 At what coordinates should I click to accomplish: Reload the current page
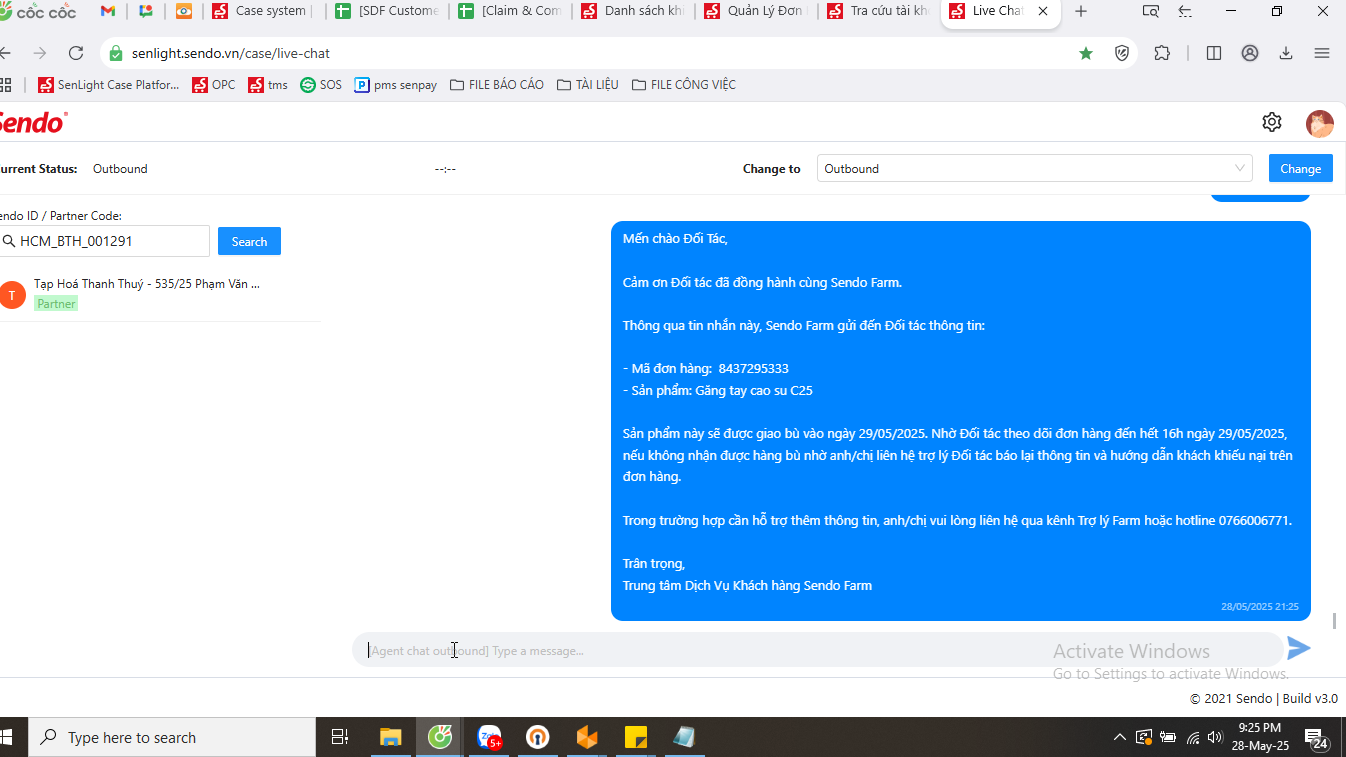(76, 53)
